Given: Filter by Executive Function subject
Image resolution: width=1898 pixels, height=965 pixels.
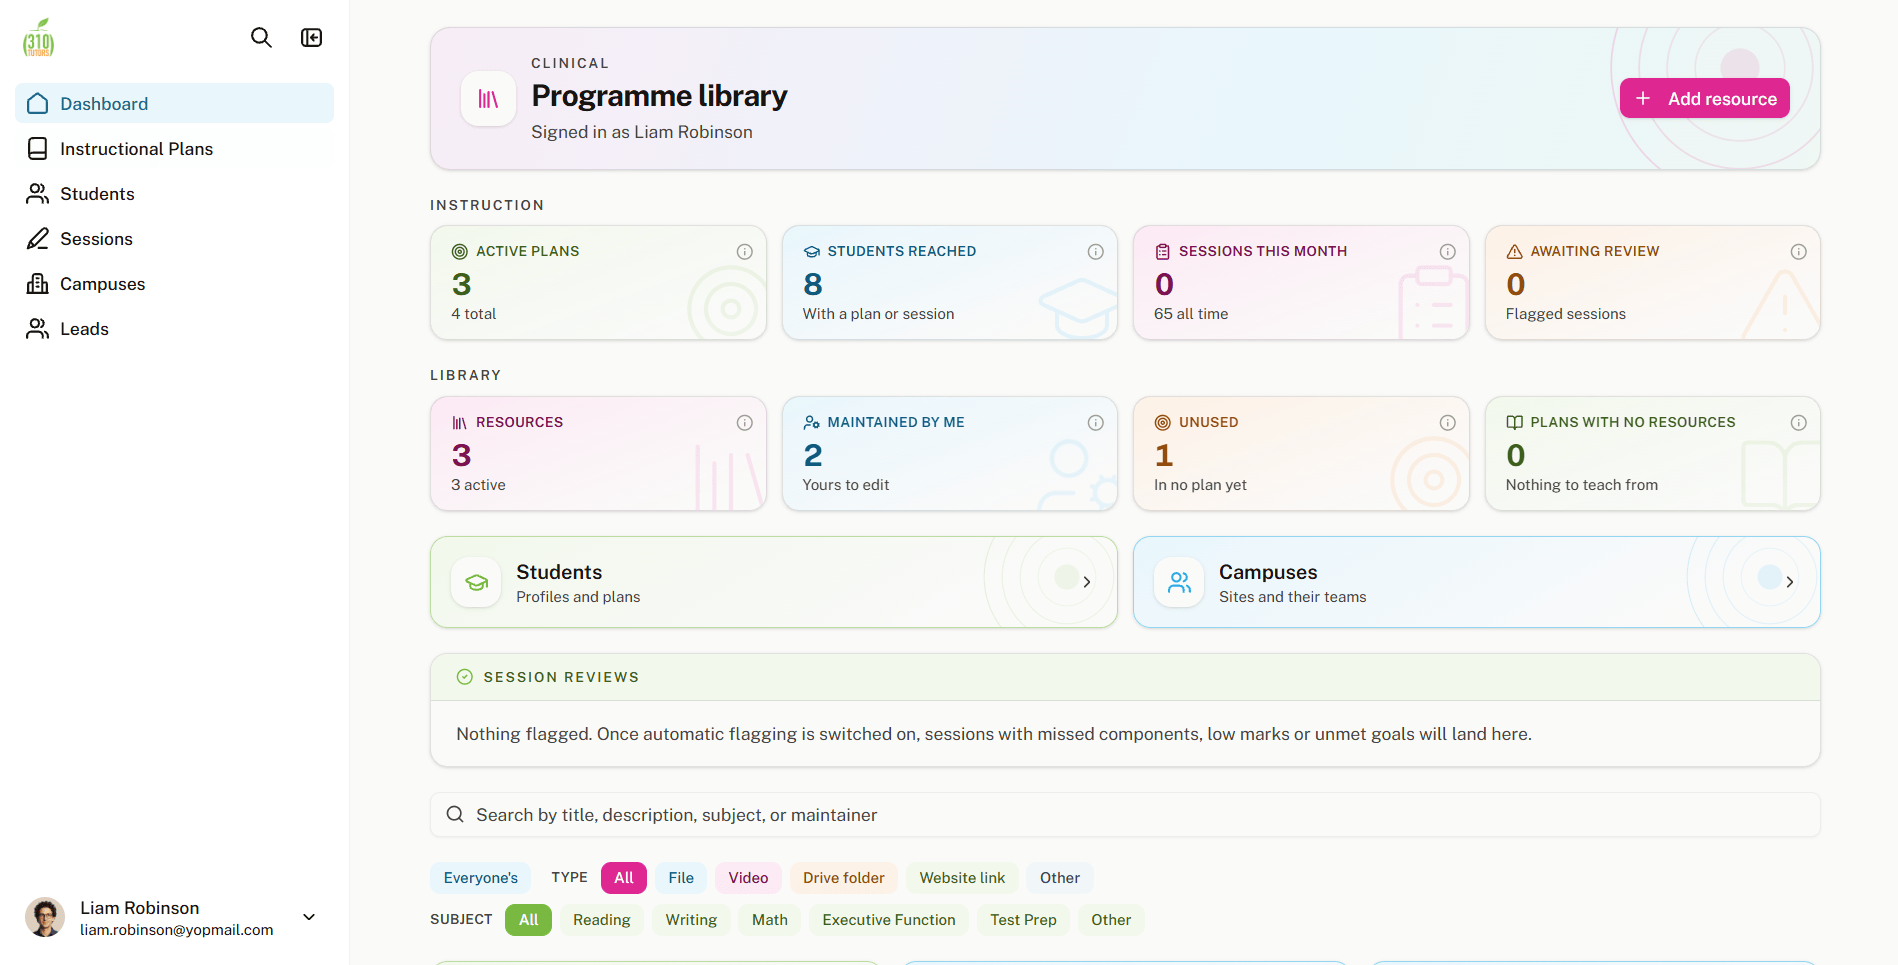Looking at the screenshot, I should (889, 920).
